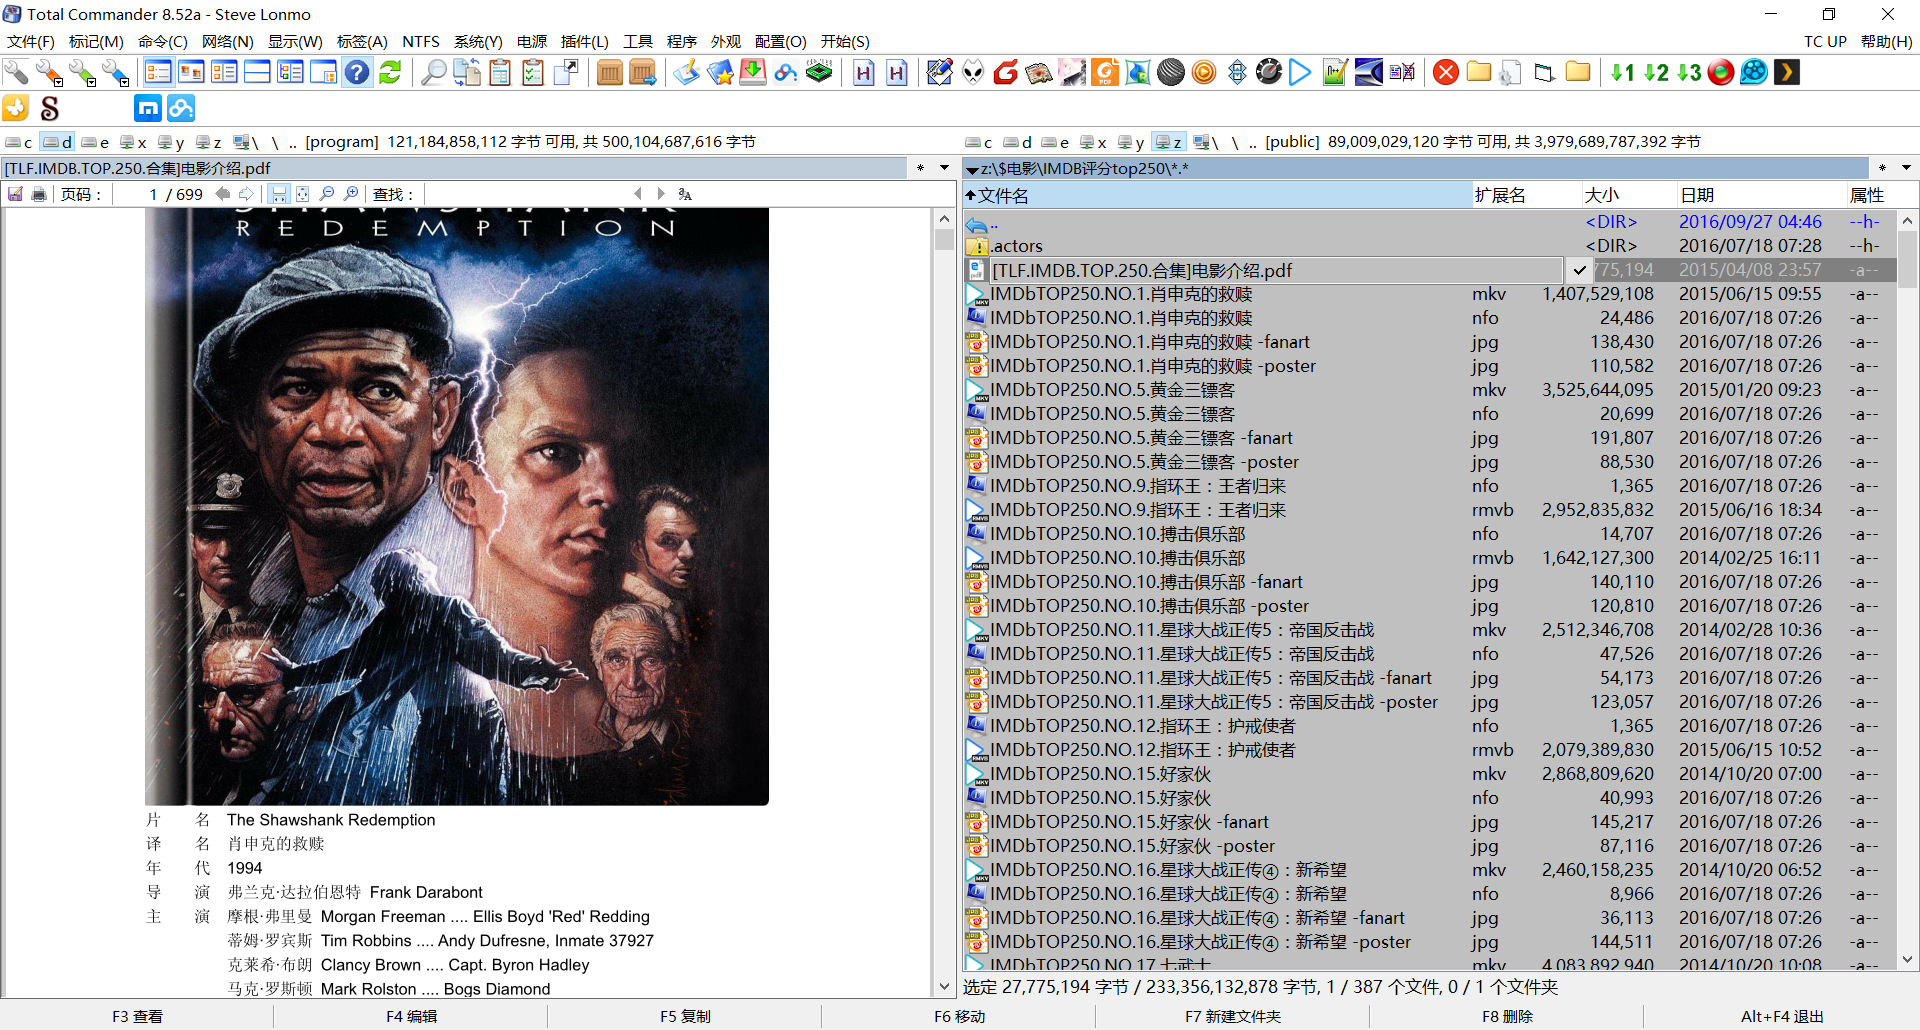Click the red circle X icon

(1445, 72)
